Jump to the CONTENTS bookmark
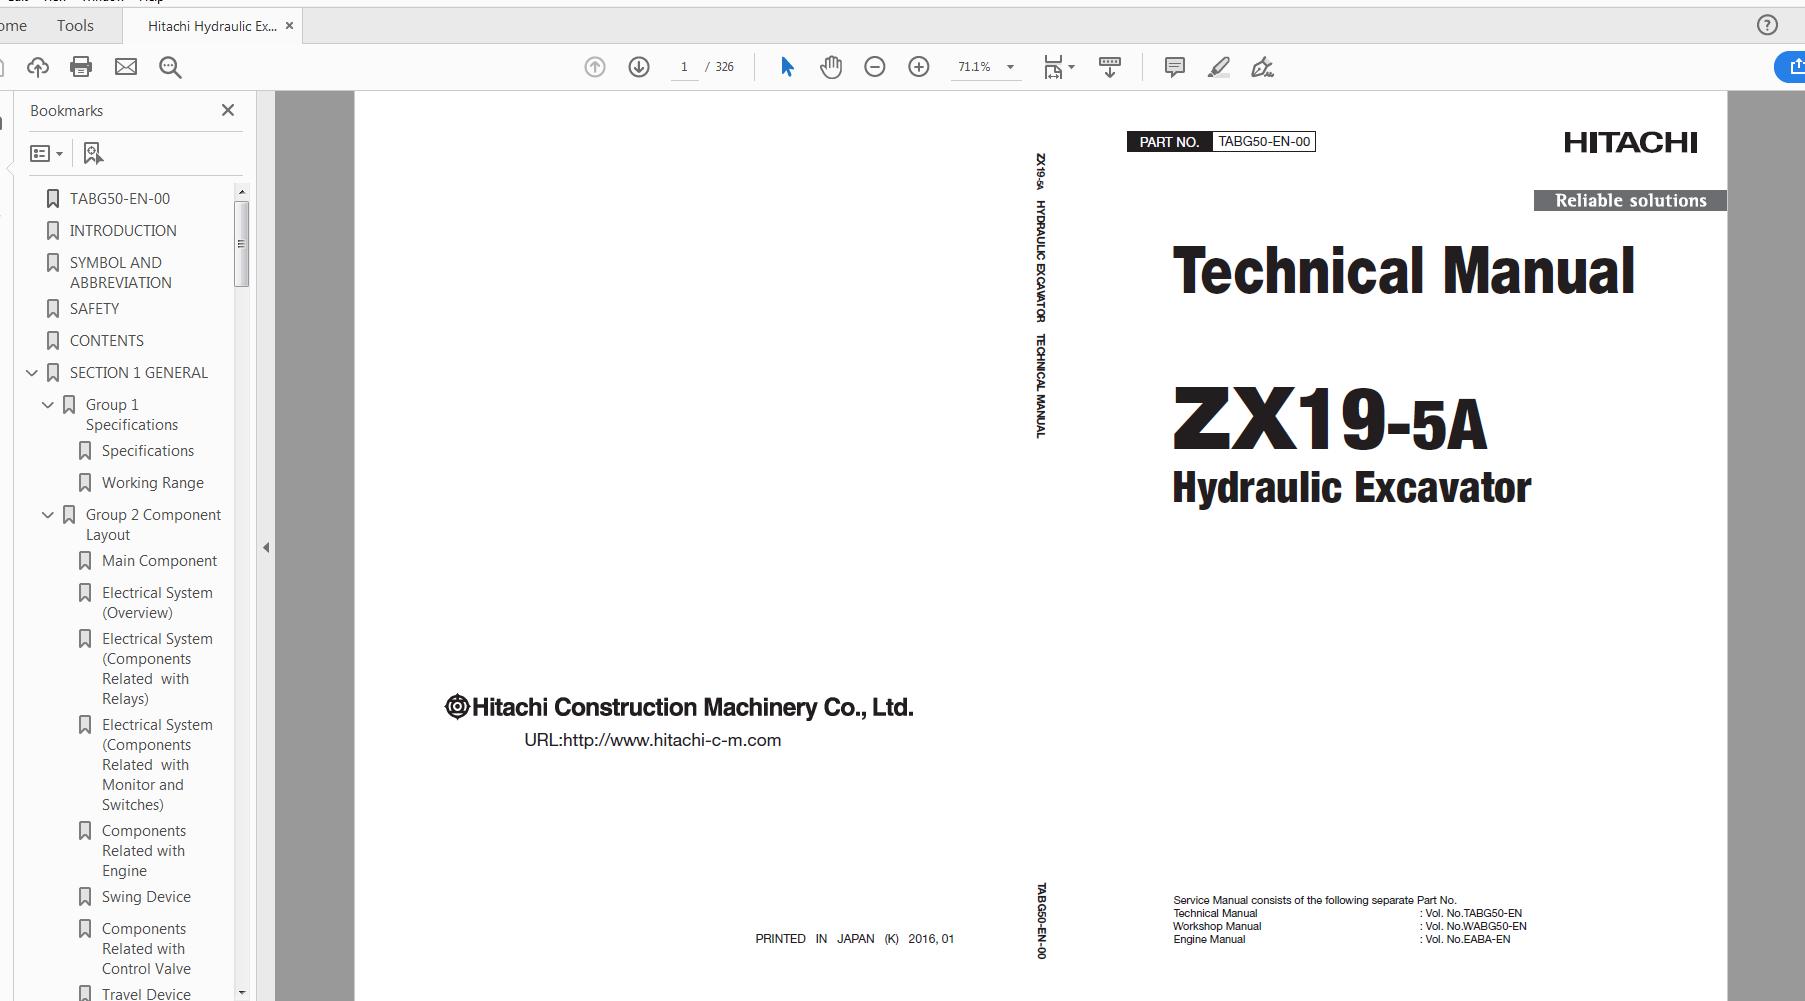Image resolution: width=1805 pixels, height=1001 pixels. [x=107, y=340]
